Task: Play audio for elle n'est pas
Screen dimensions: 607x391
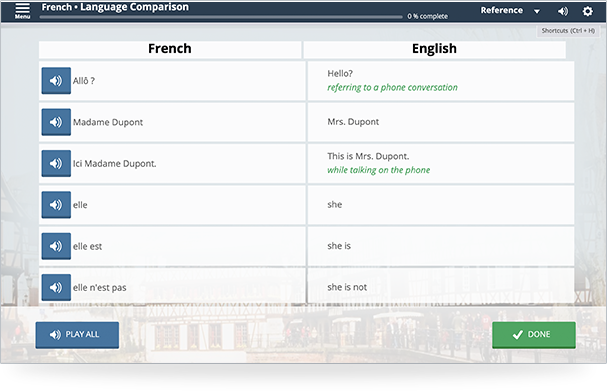Action: click(56, 287)
